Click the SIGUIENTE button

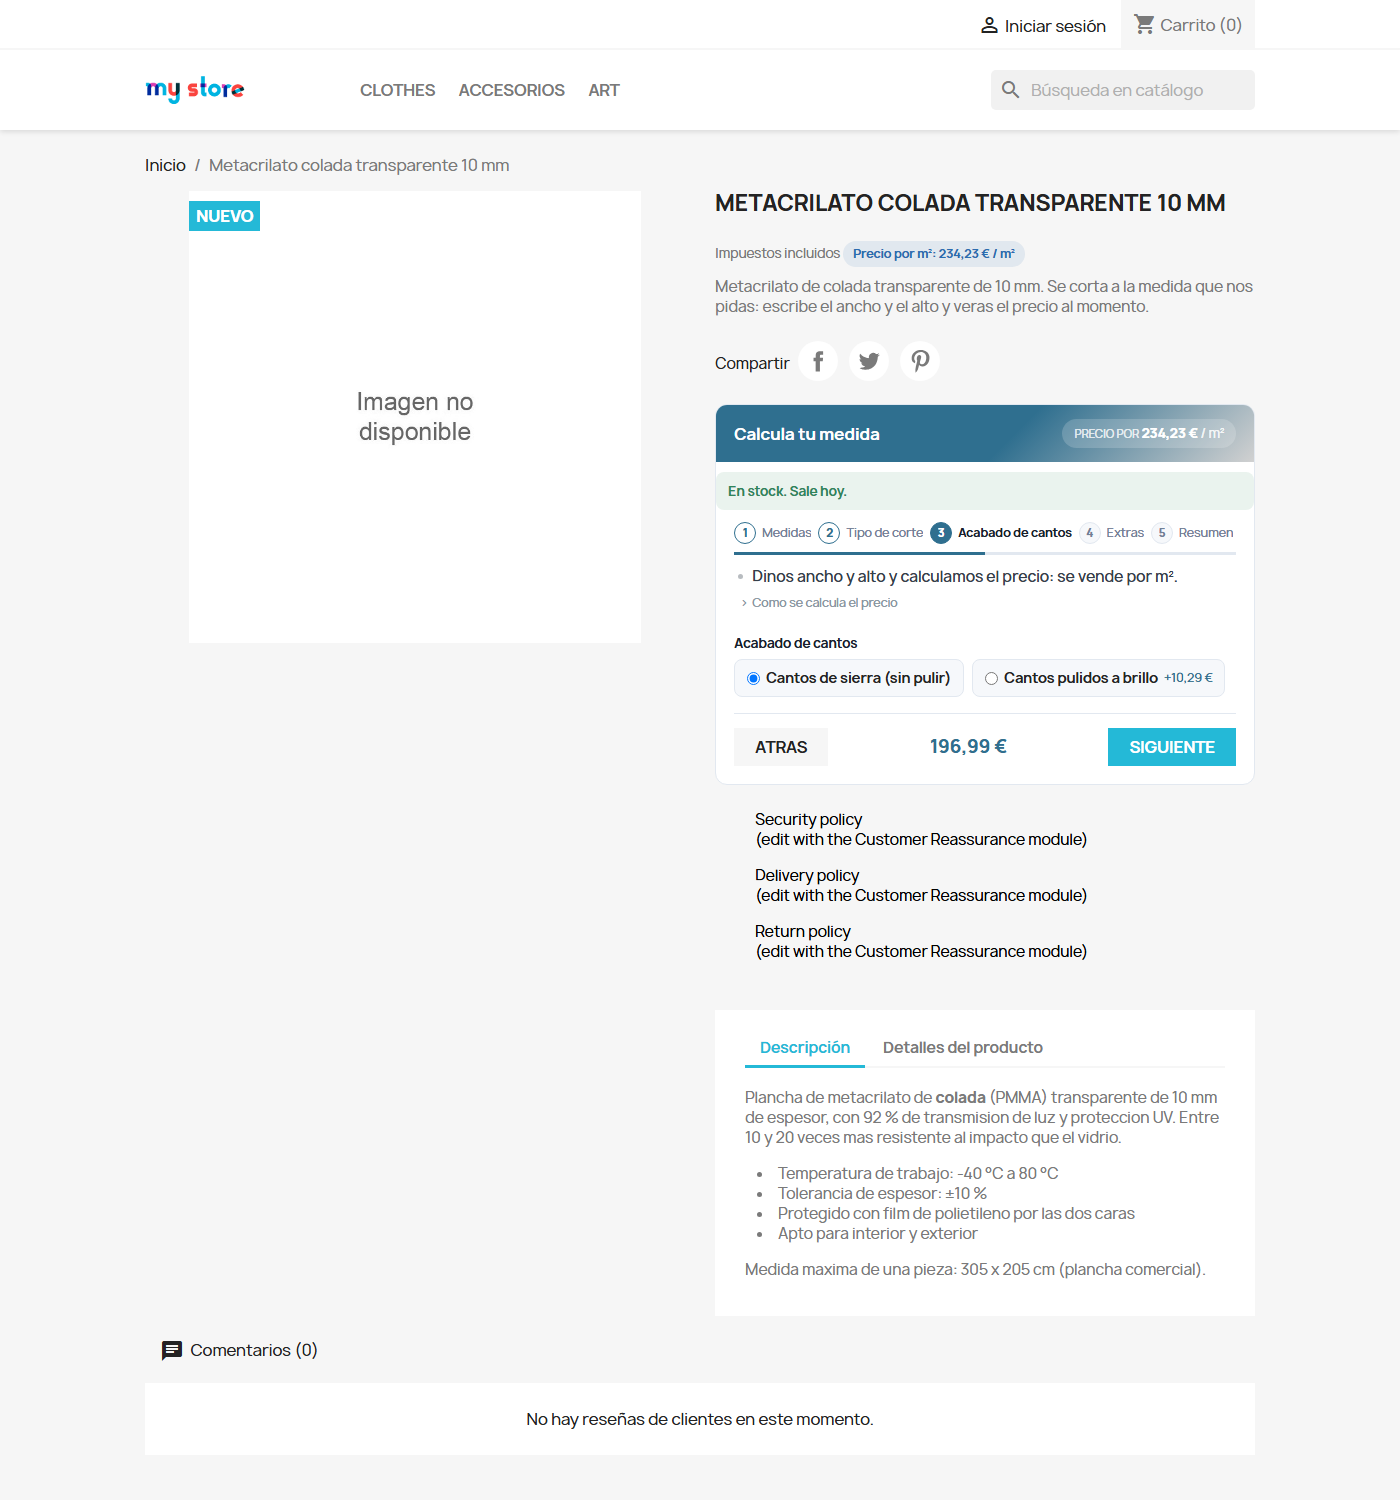click(1172, 747)
